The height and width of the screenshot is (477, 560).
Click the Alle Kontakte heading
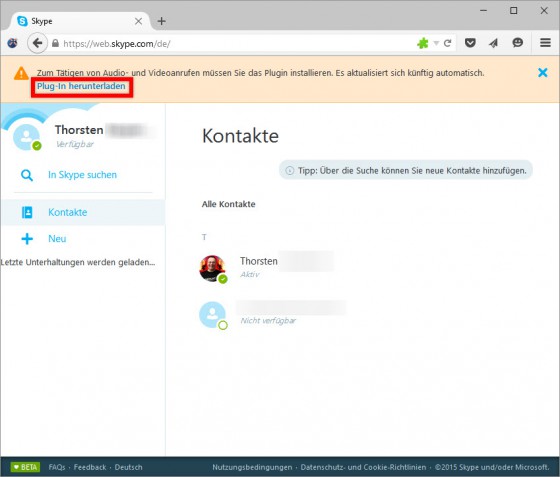click(x=229, y=204)
